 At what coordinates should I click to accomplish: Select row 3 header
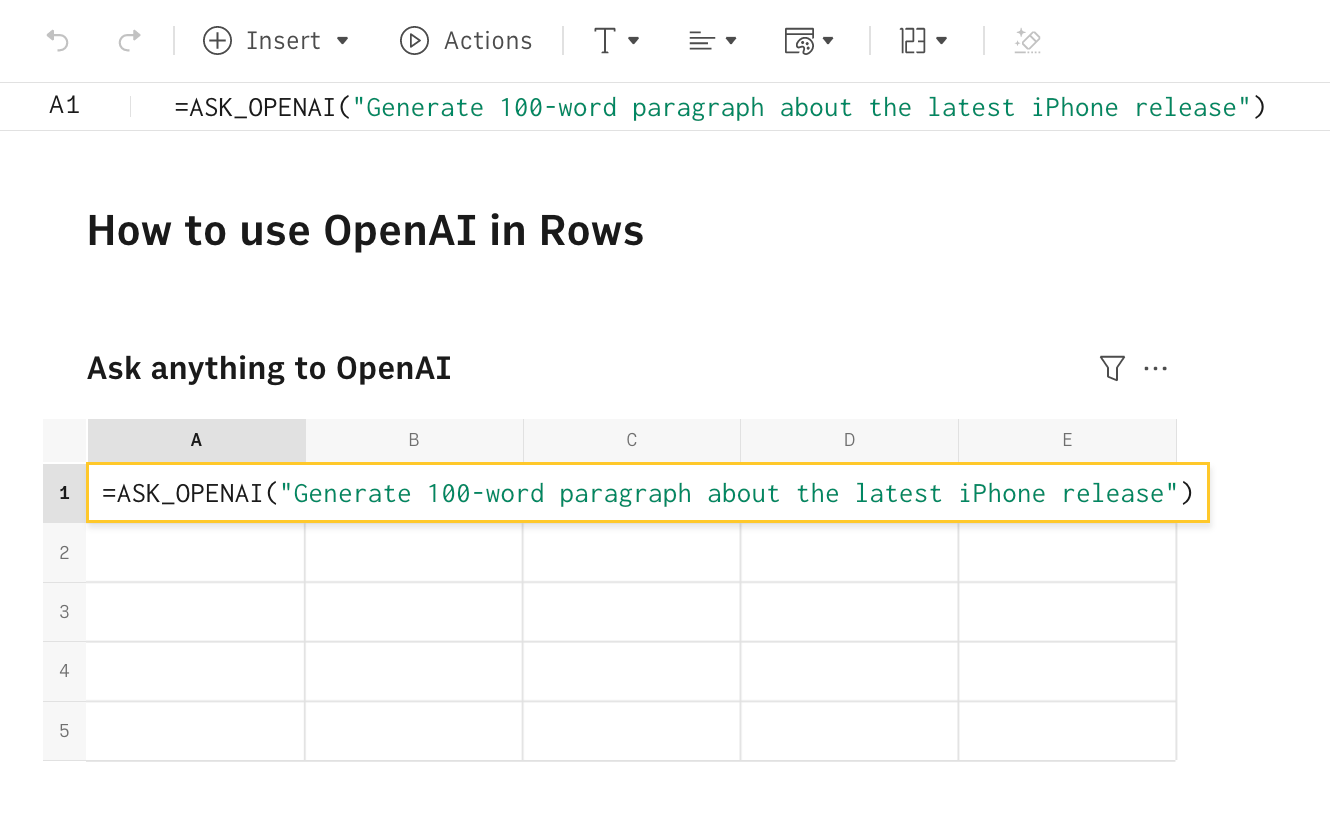(x=64, y=611)
